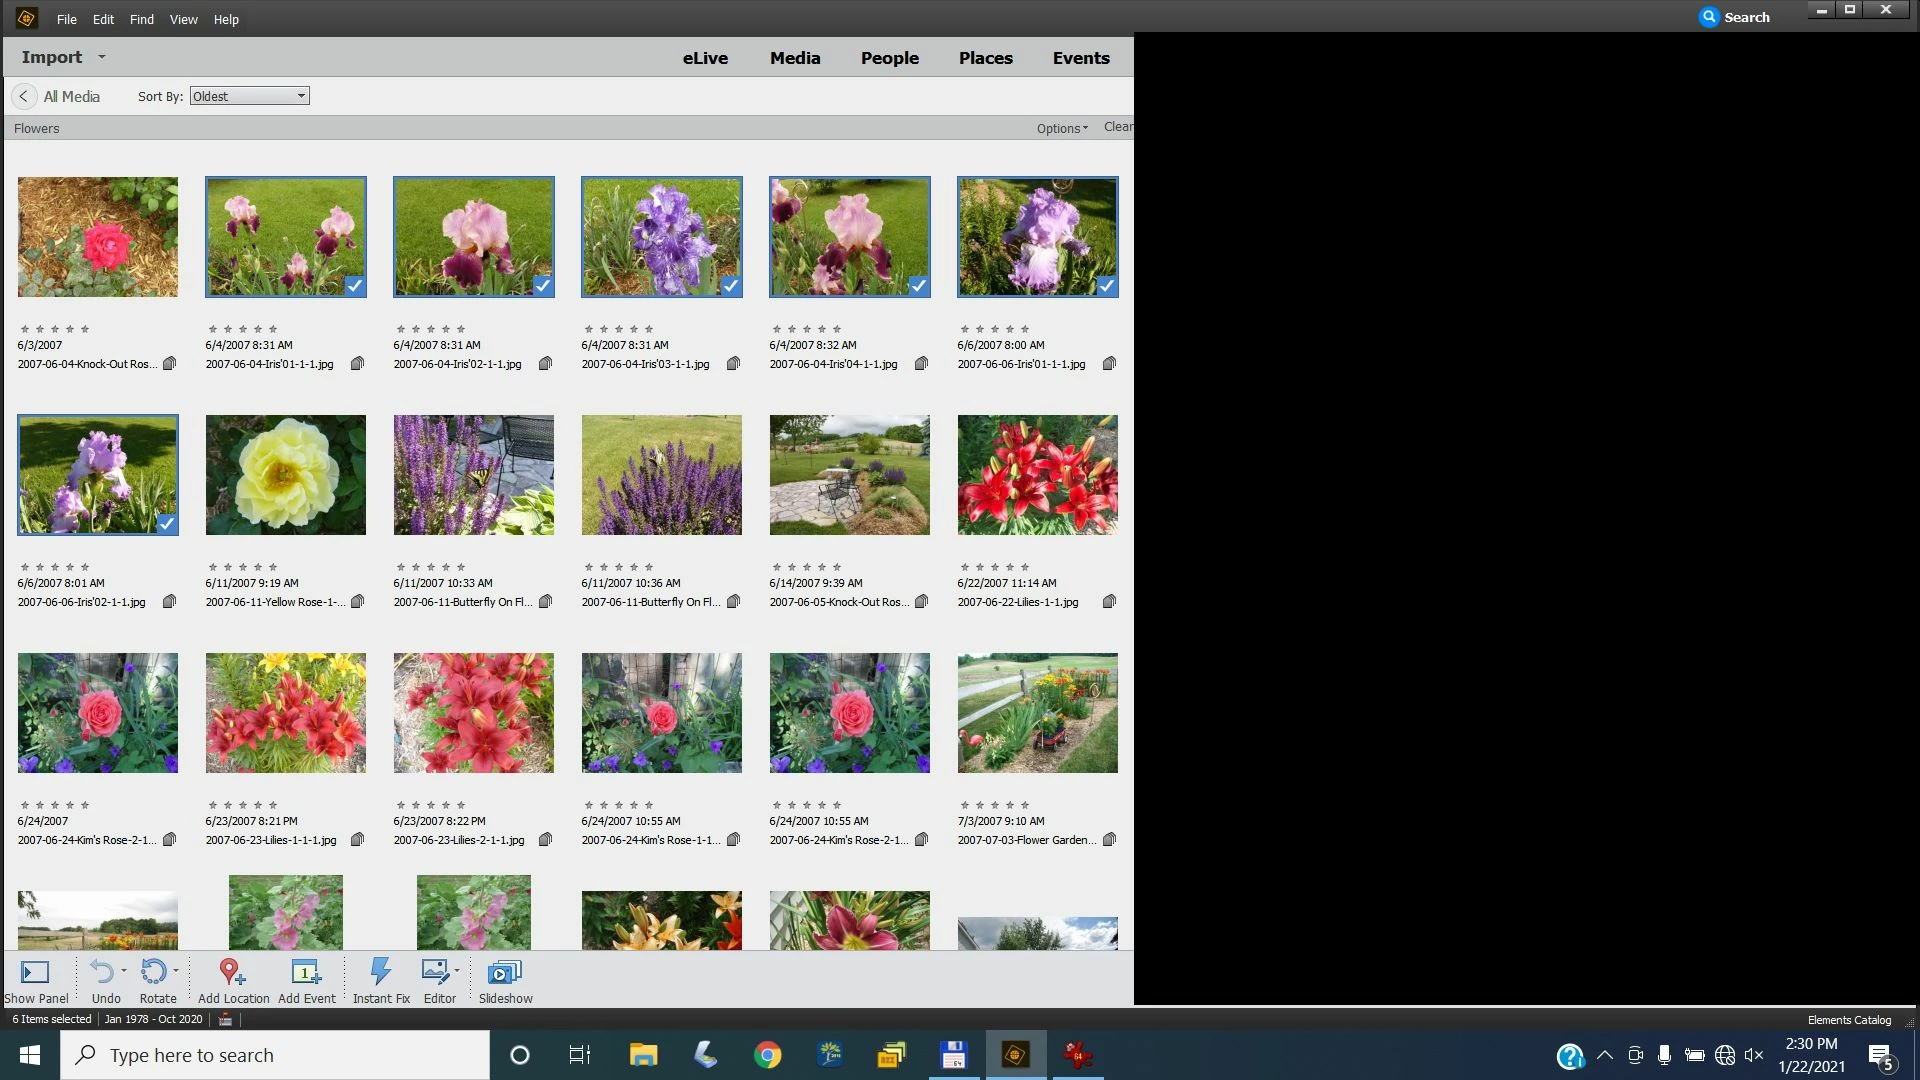Open the Editor icon

tap(436, 972)
